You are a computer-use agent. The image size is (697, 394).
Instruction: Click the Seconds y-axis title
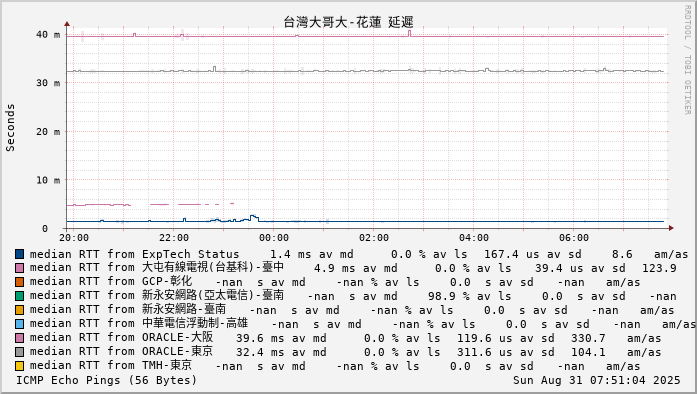pyautogui.click(x=10, y=128)
